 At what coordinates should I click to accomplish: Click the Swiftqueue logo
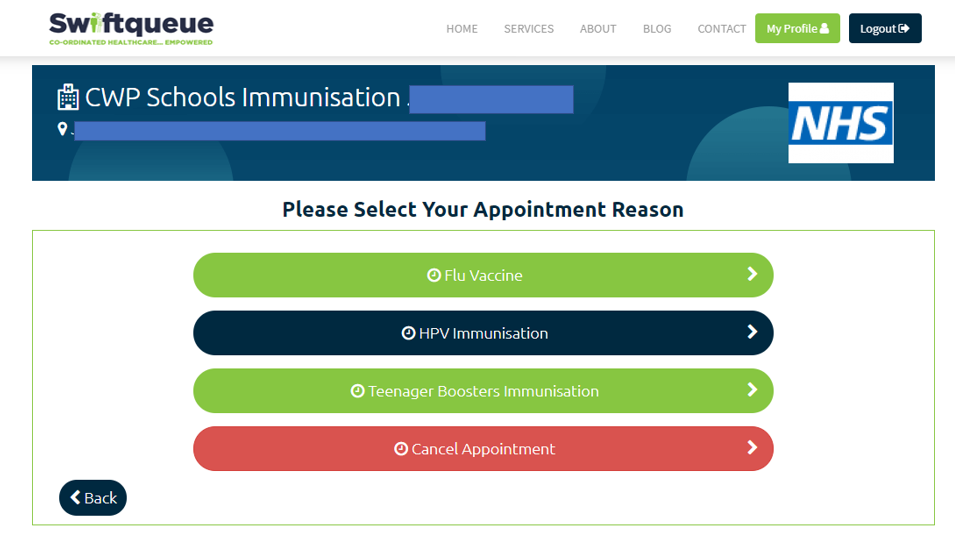[x=131, y=29]
